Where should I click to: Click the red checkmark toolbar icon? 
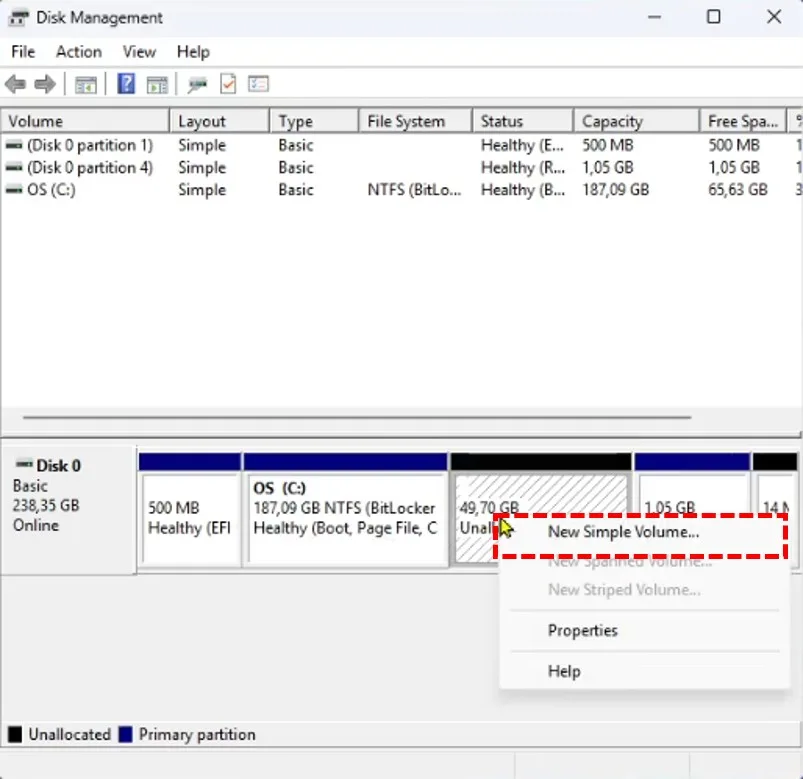point(228,84)
